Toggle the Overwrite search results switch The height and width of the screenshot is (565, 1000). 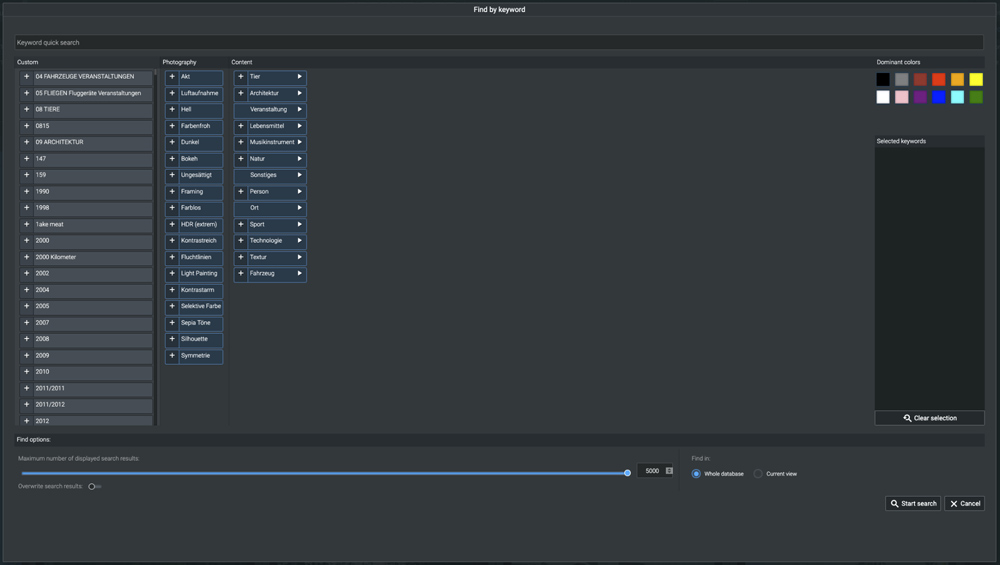(x=94, y=487)
